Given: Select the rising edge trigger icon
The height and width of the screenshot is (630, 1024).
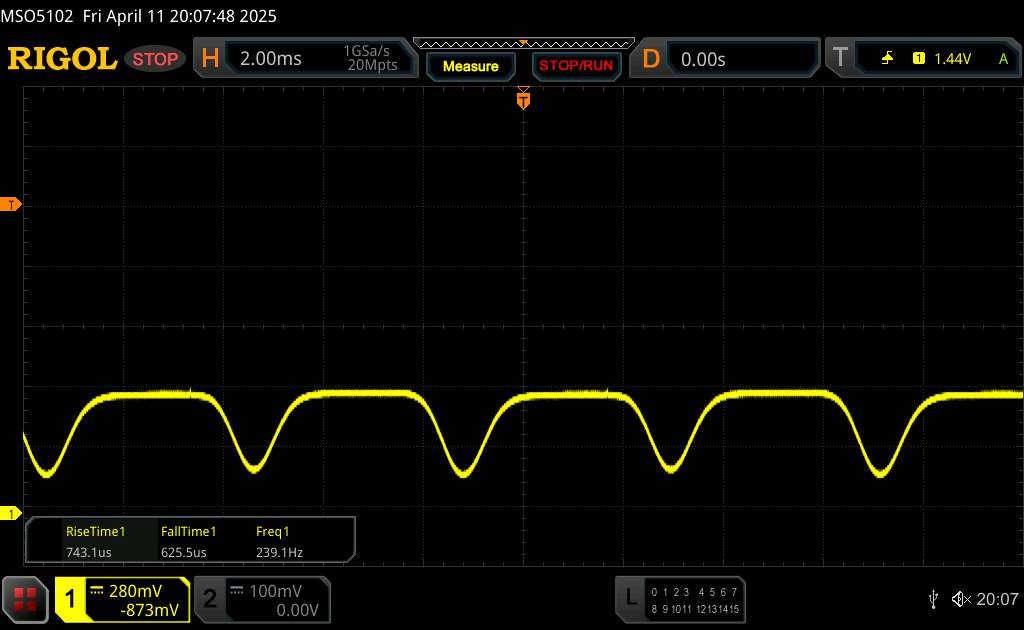Looking at the screenshot, I should point(887,59).
